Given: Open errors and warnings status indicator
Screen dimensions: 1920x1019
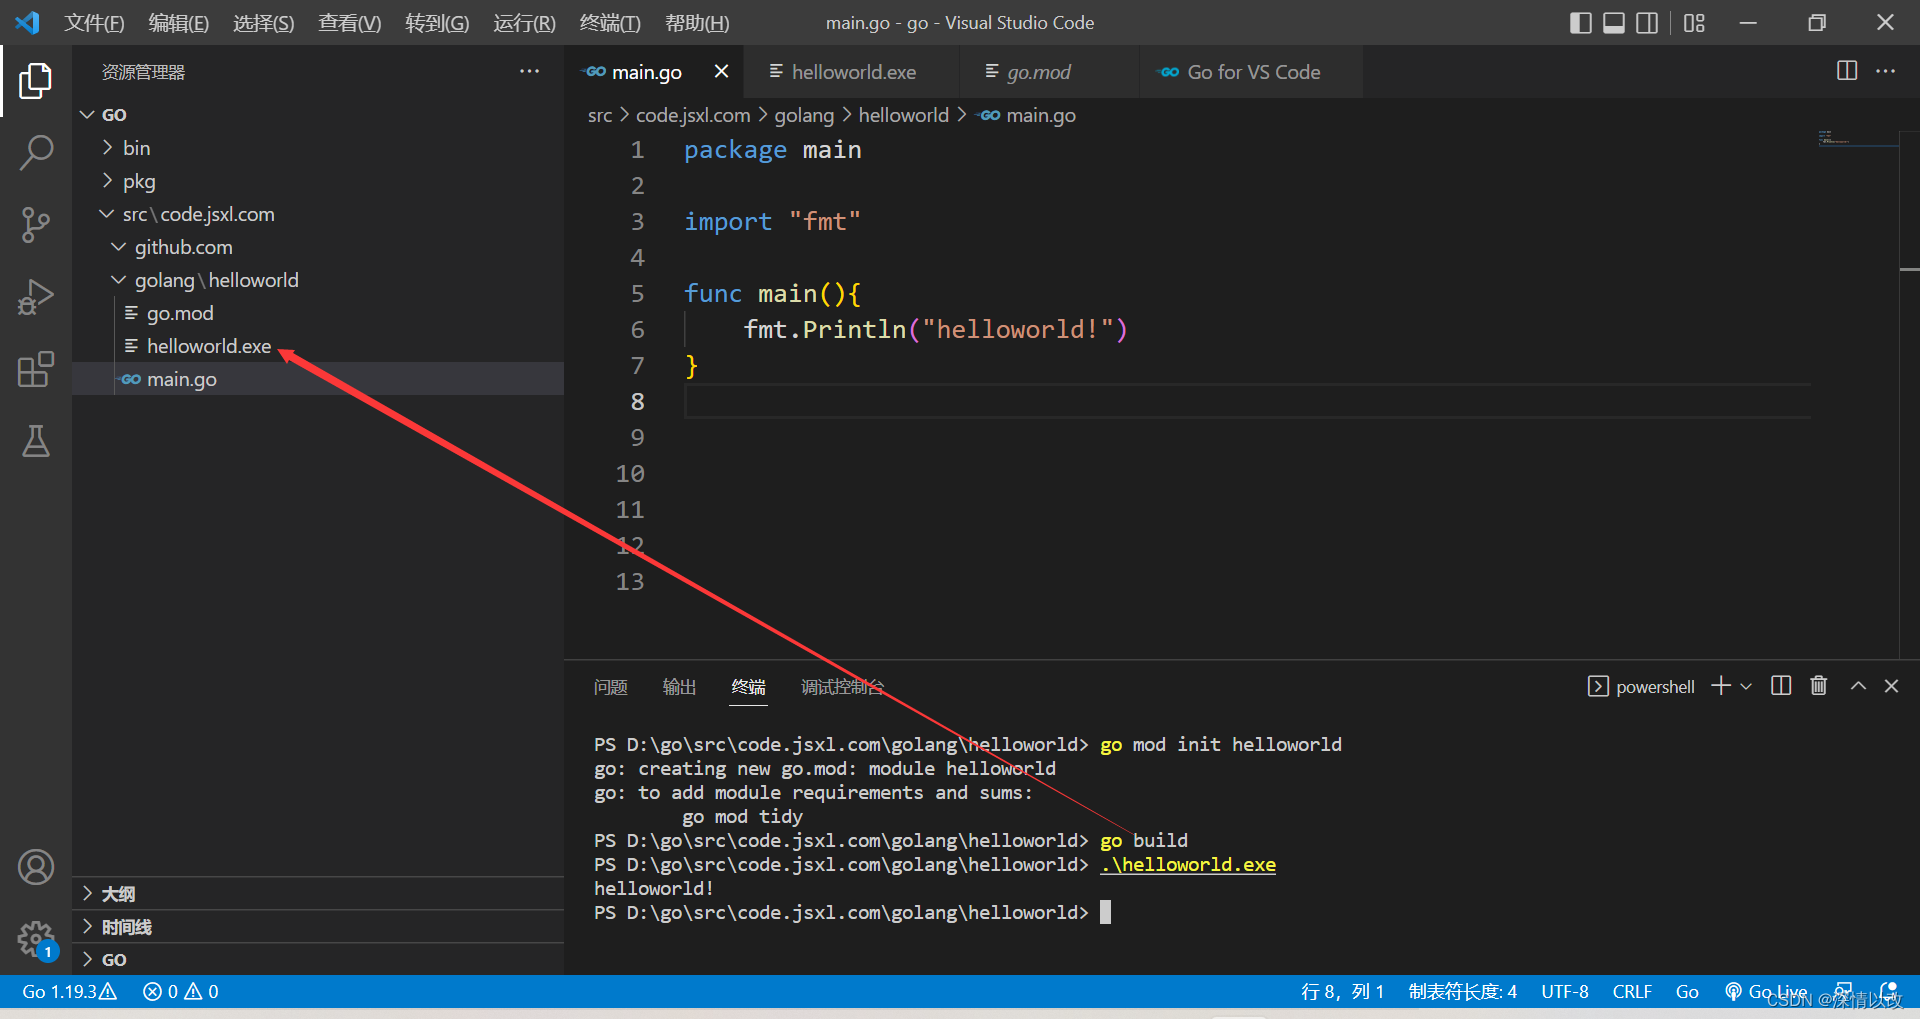Looking at the screenshot, I should (x=181, y=992).
